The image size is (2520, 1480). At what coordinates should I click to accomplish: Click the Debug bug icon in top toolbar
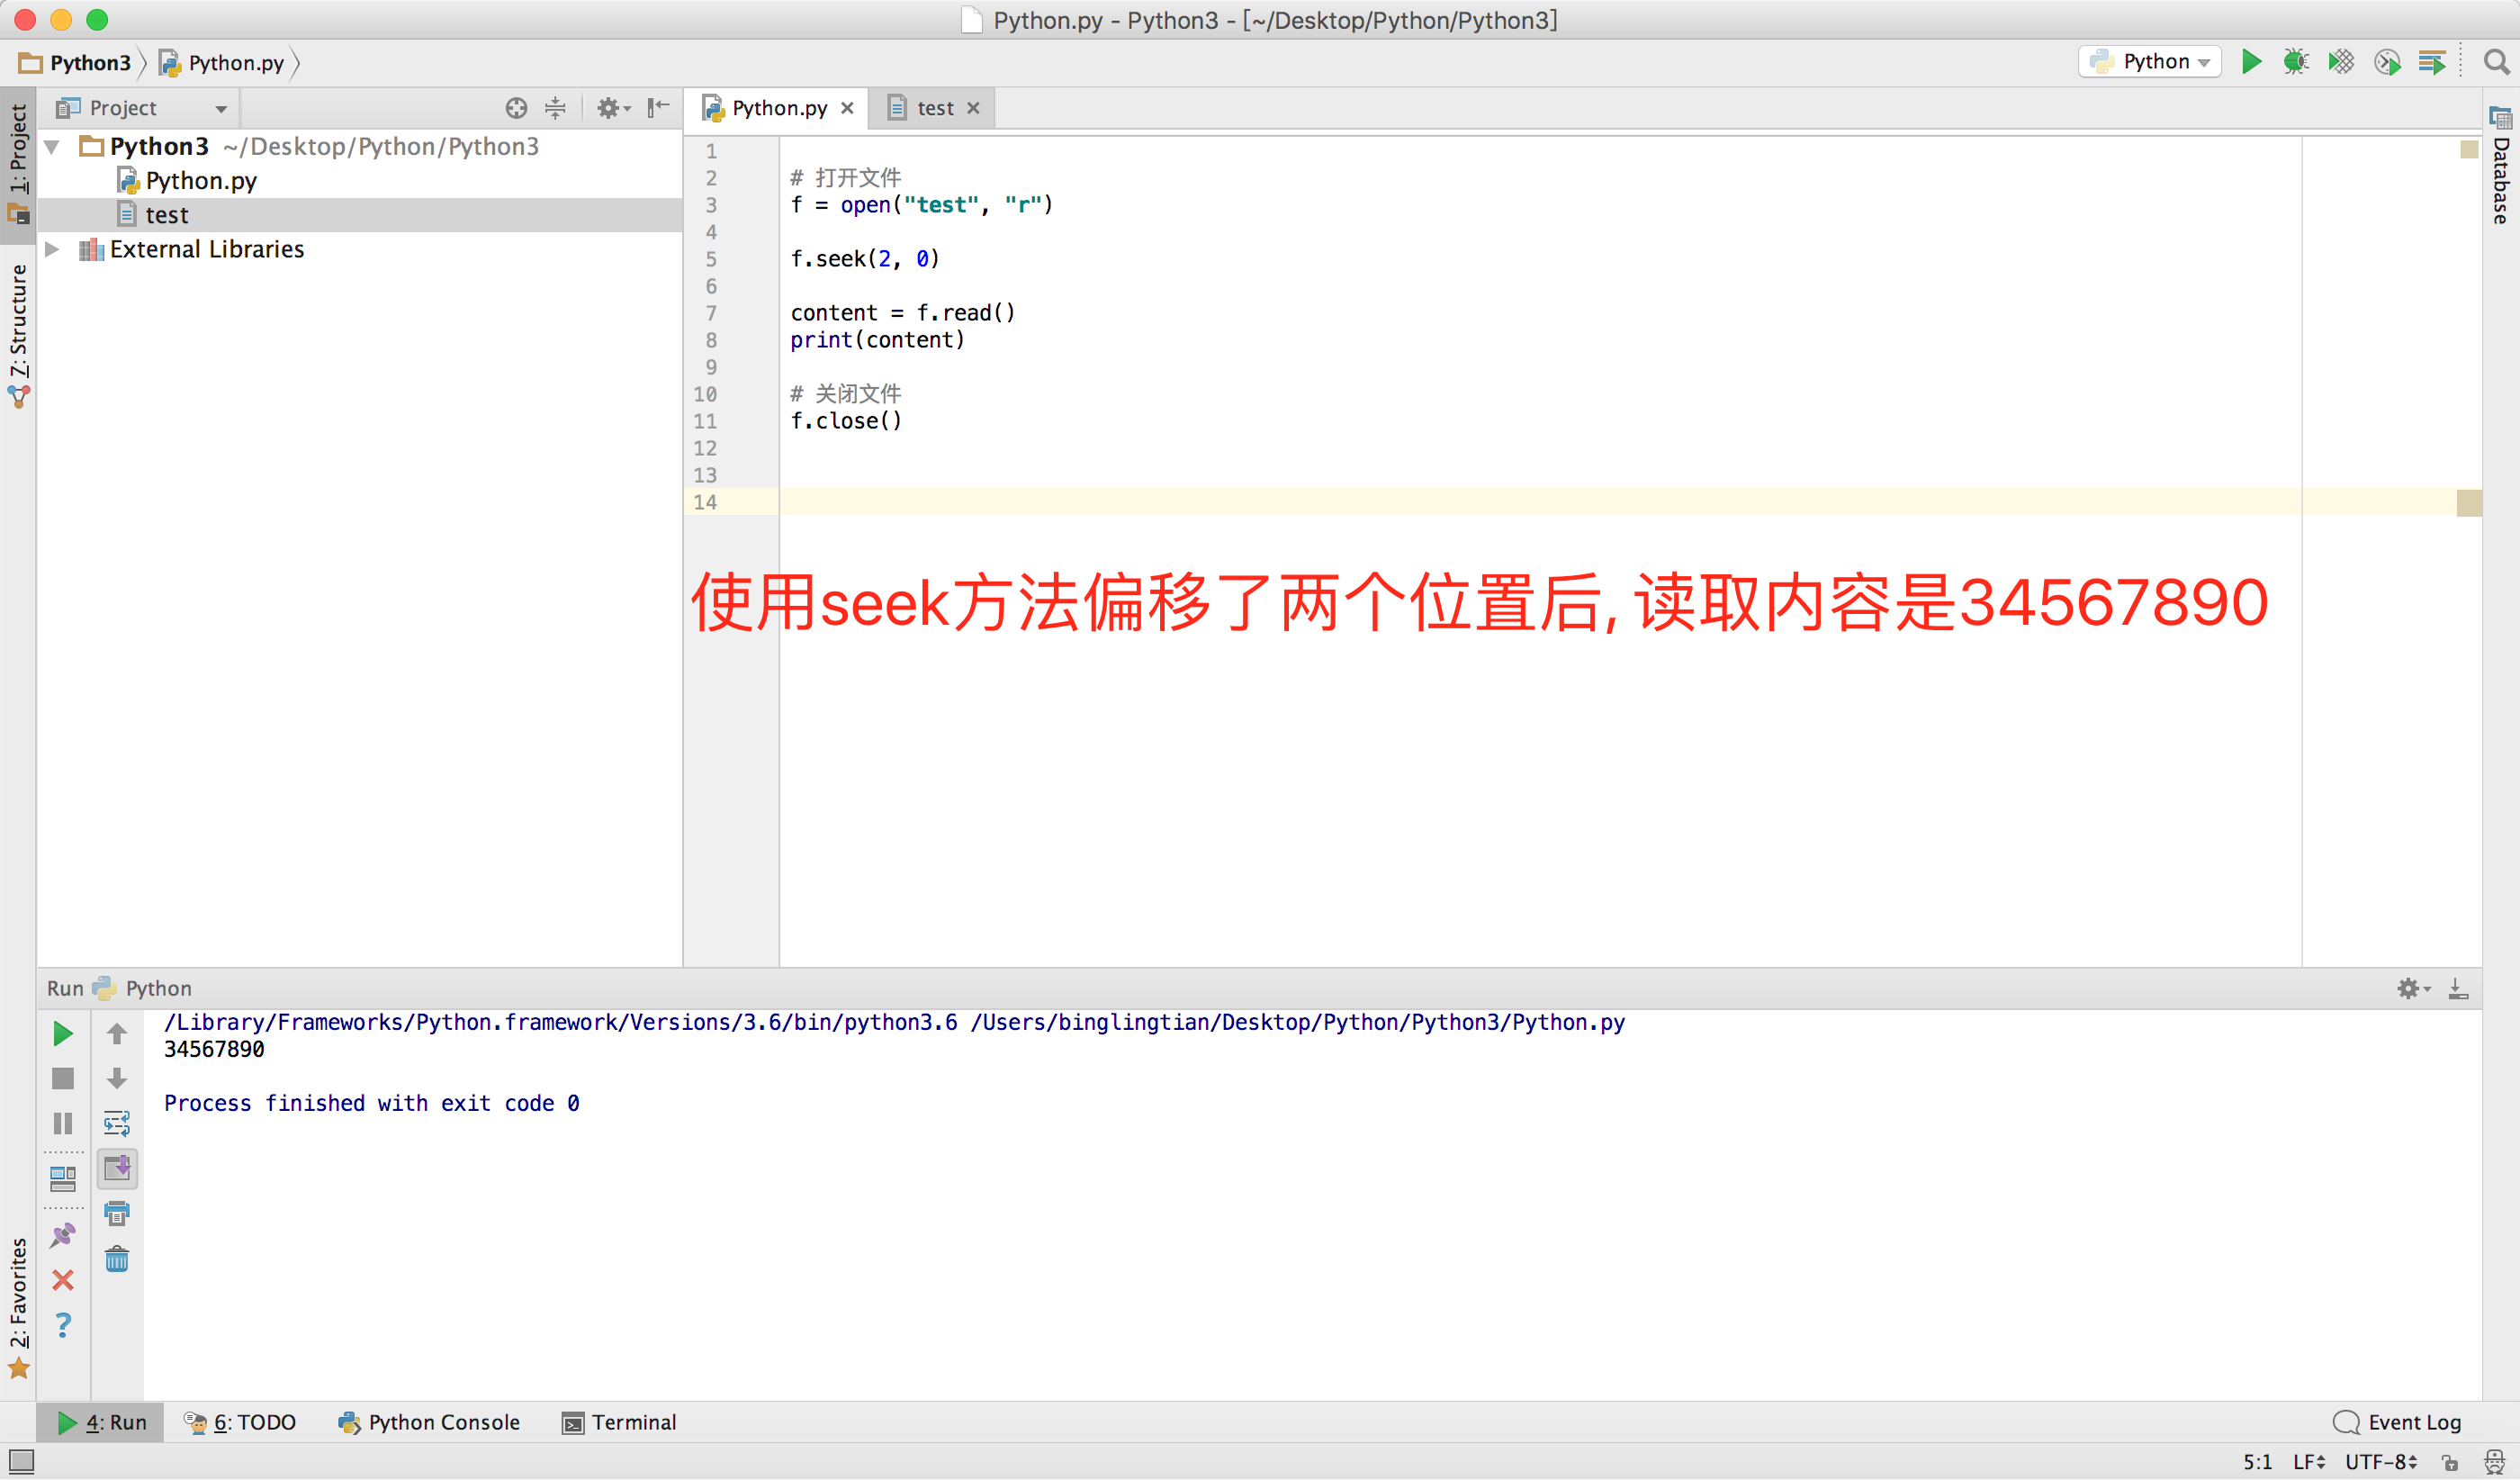click(2295, 62)
